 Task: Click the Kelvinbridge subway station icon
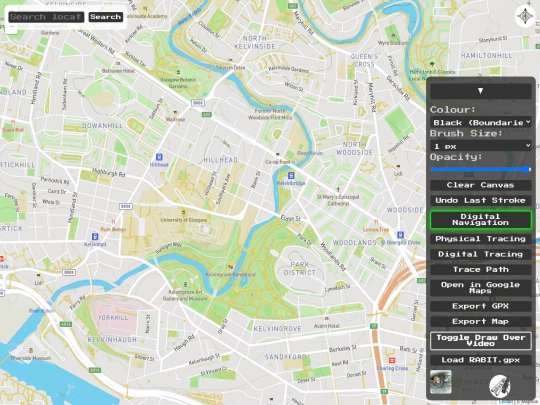pos(291,175)
